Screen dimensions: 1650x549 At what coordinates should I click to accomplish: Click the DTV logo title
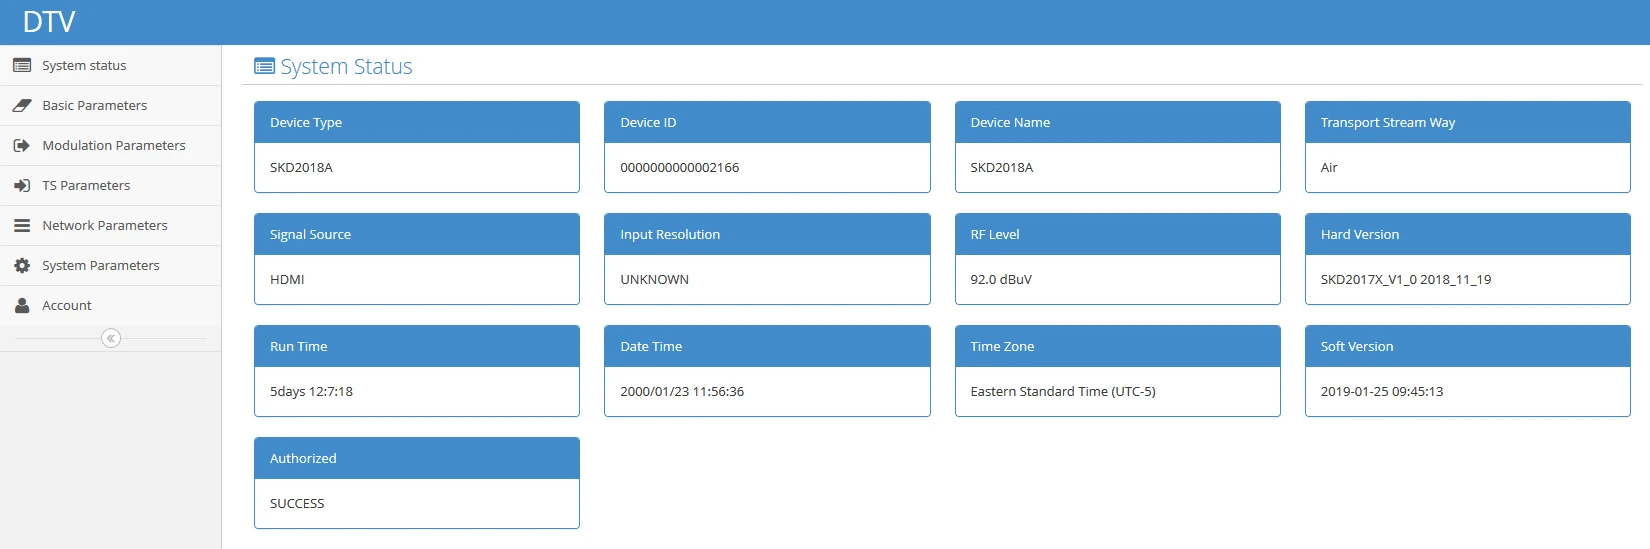click(49, 22)
